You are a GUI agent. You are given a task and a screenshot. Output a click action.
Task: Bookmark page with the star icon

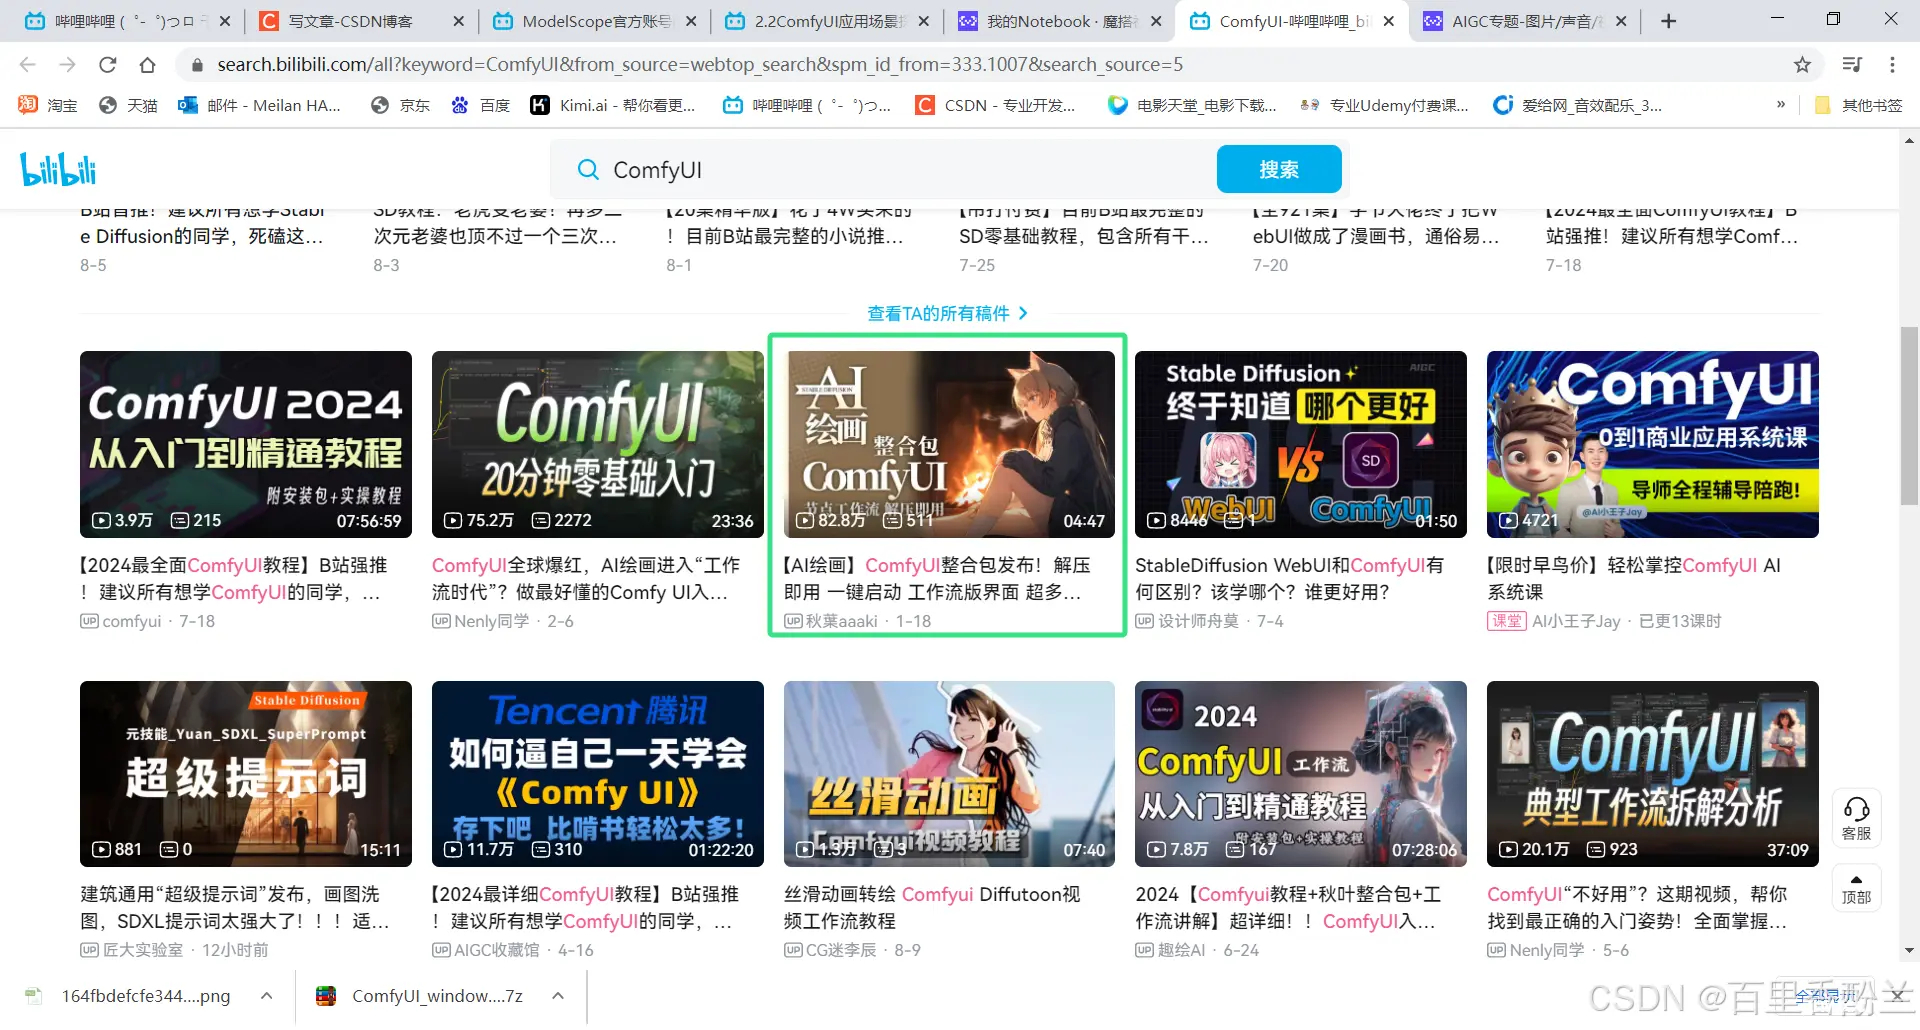click(x=1802, y=65)
